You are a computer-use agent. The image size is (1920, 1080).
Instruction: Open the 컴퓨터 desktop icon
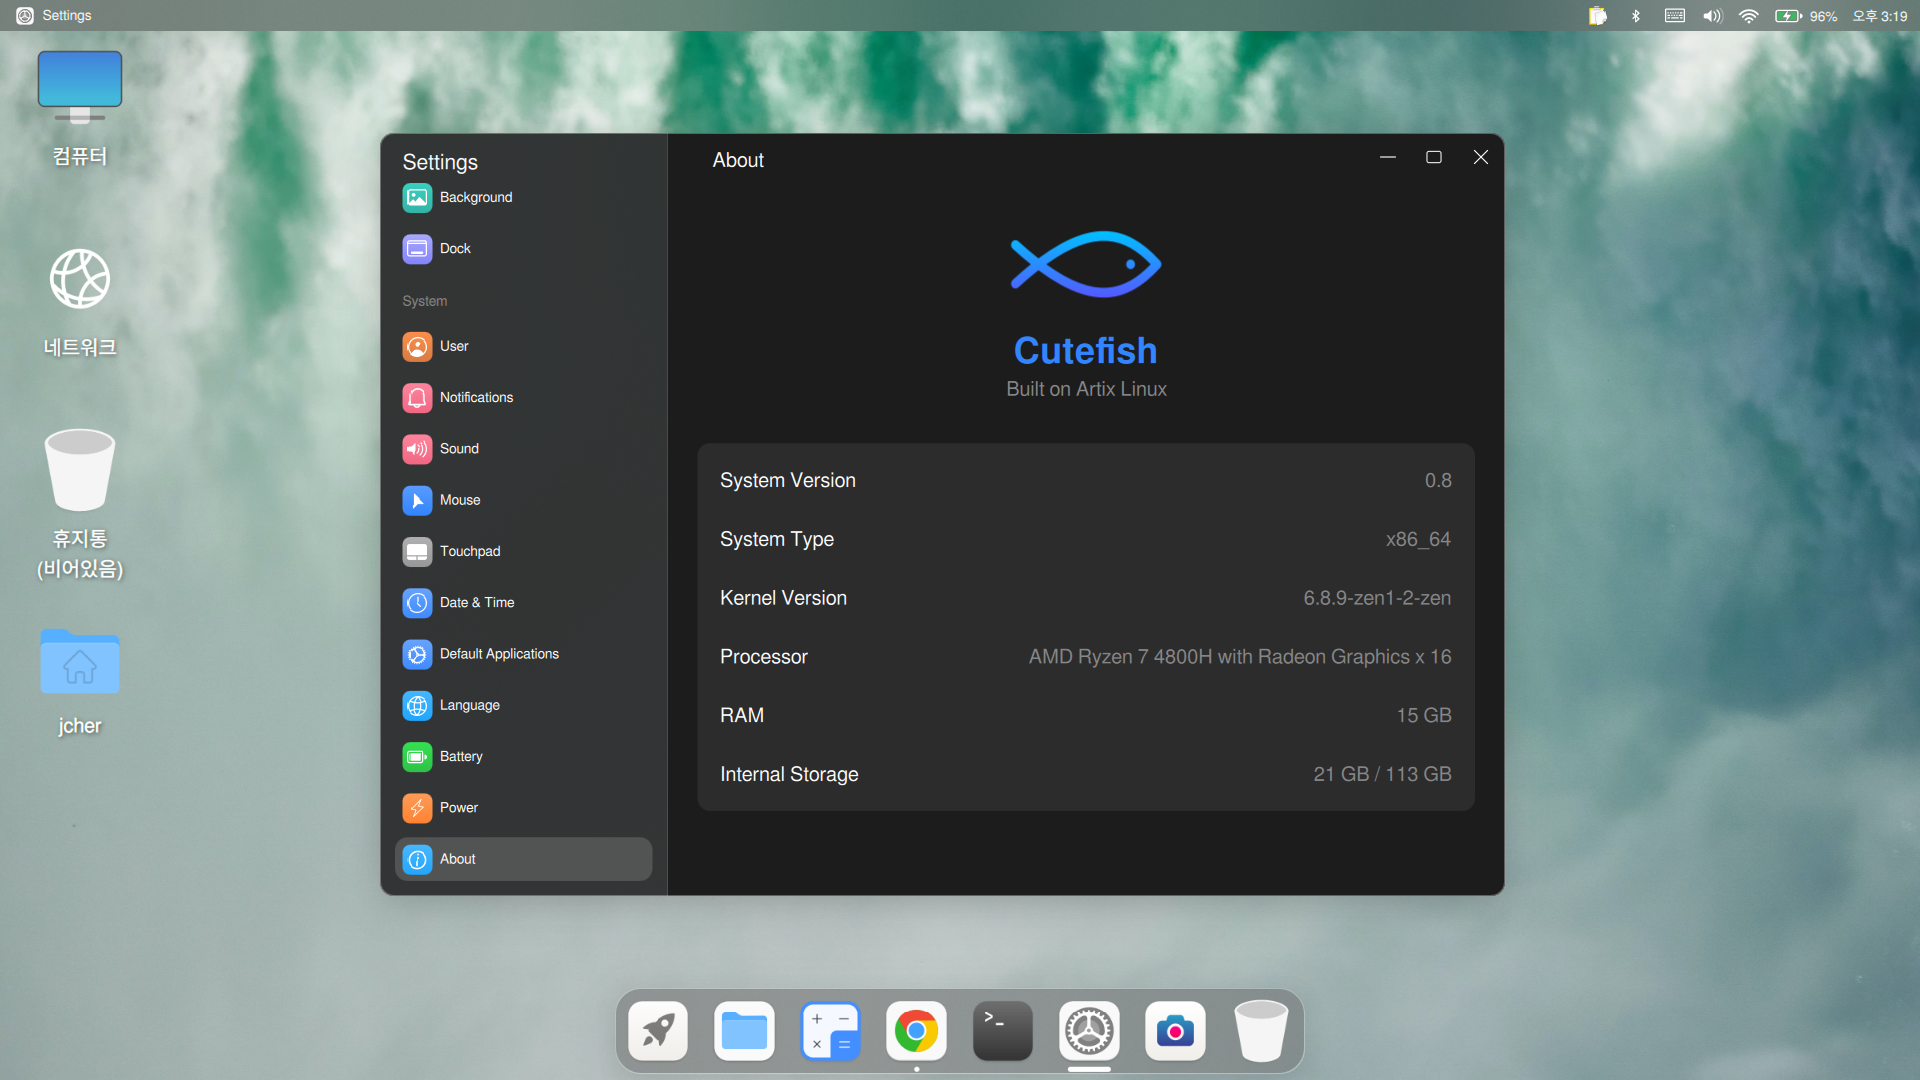point(80,109)
